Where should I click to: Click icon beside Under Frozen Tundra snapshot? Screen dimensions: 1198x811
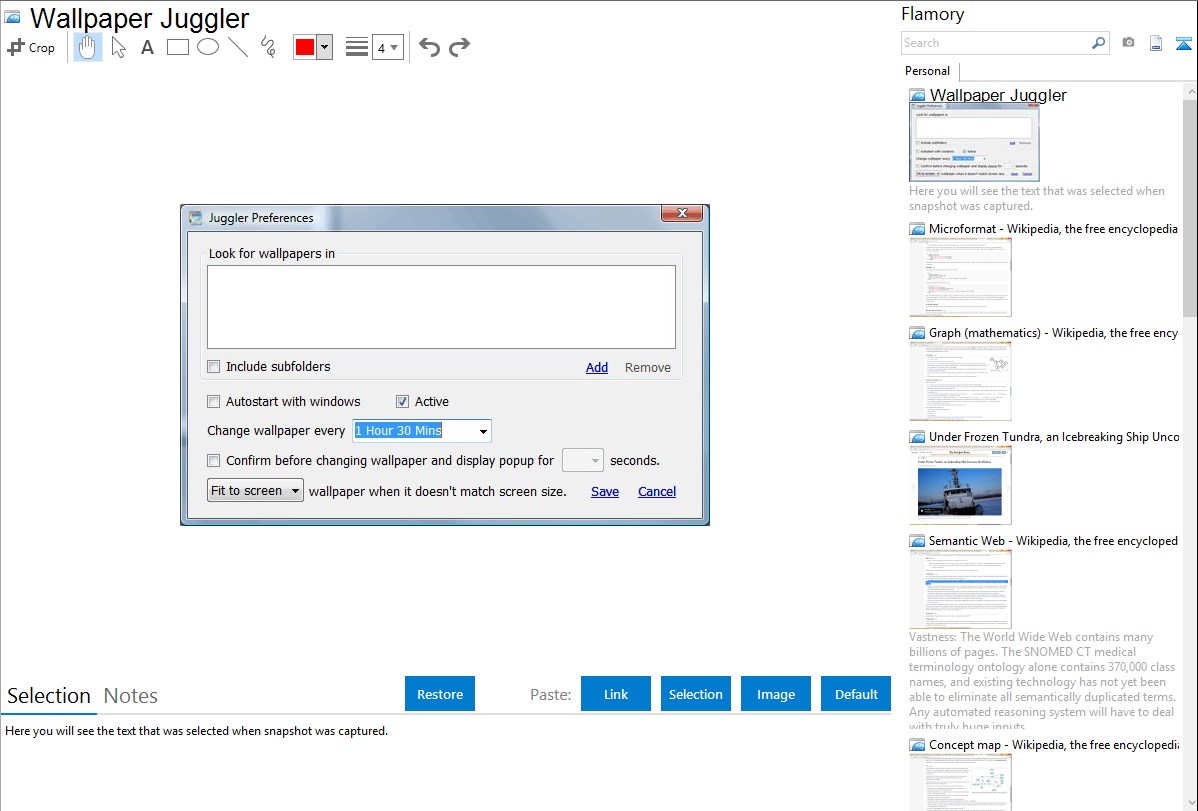(918, 437)
